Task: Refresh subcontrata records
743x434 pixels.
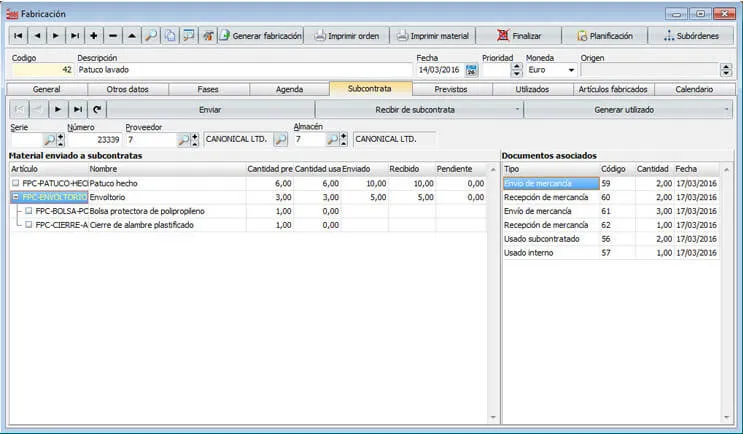Action: tap(97, 109)
